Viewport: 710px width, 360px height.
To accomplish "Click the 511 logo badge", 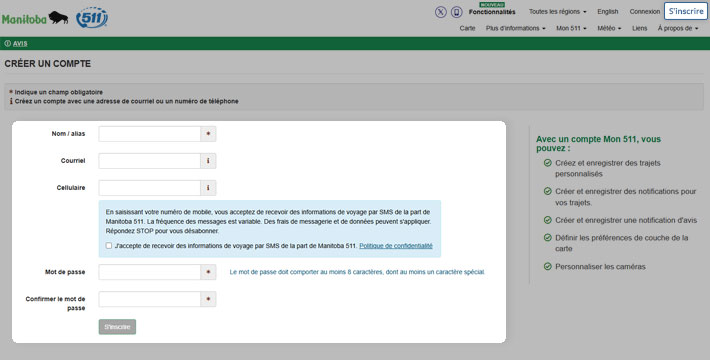I will [92, 18].
